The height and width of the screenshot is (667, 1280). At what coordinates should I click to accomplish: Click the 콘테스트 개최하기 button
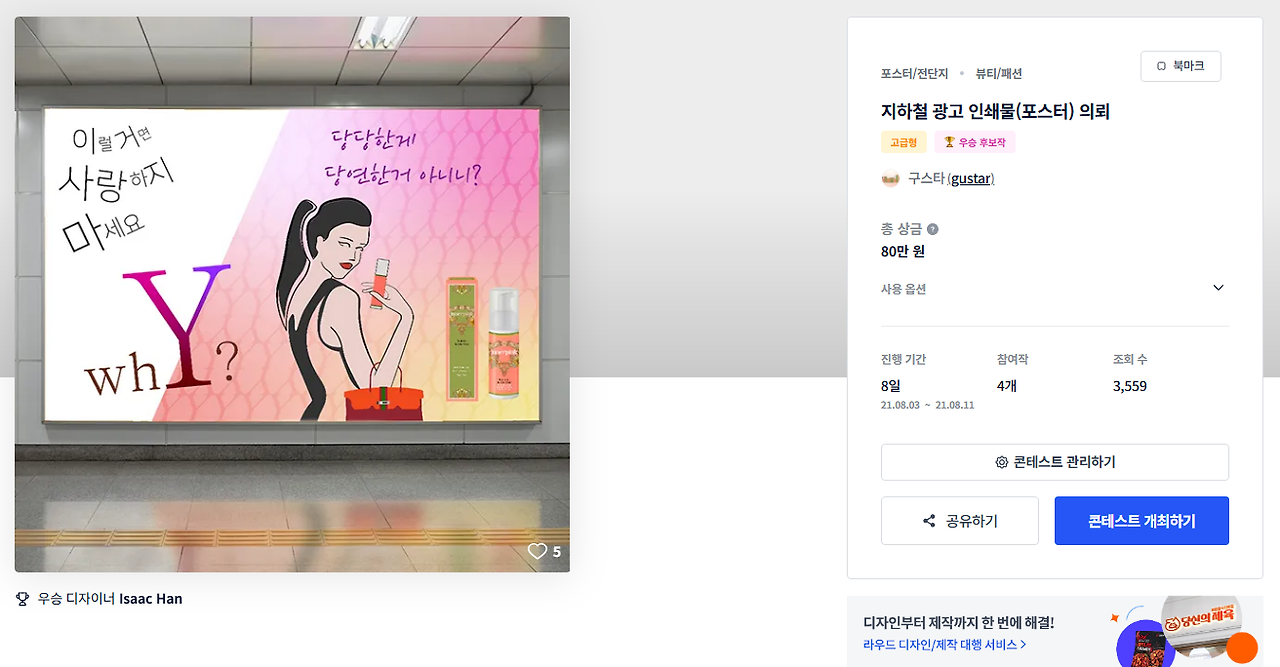[1142, 521]
